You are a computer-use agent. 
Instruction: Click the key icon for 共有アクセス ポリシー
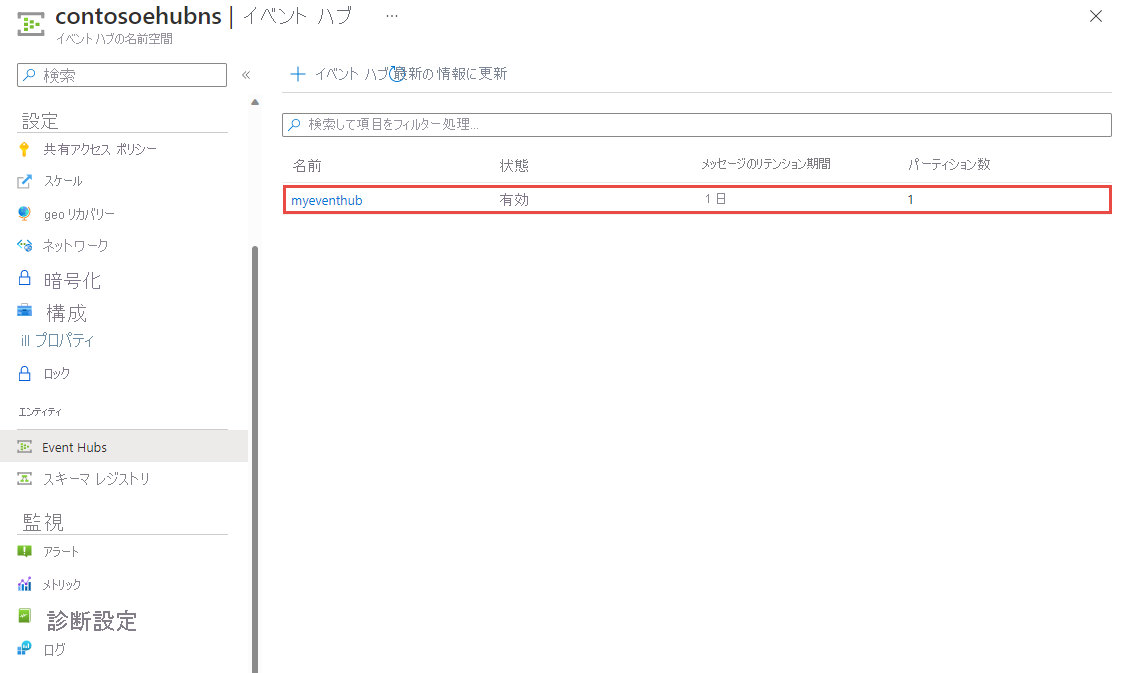pyautogui.click(x=25, y=149)
